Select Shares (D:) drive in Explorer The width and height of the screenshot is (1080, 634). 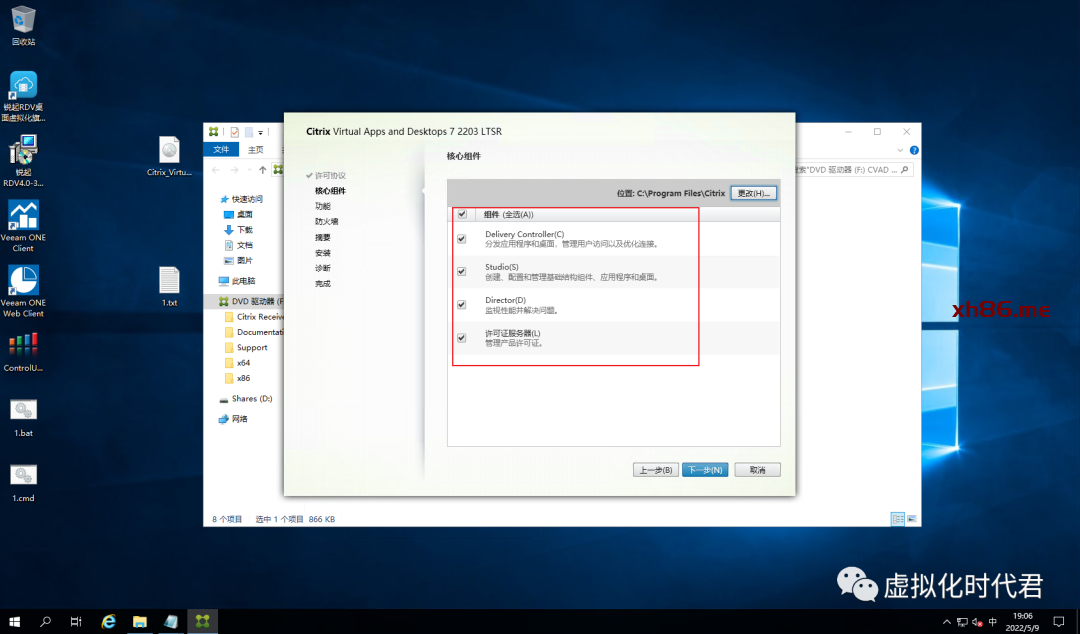pyautogui.click(x=251, y=398)
